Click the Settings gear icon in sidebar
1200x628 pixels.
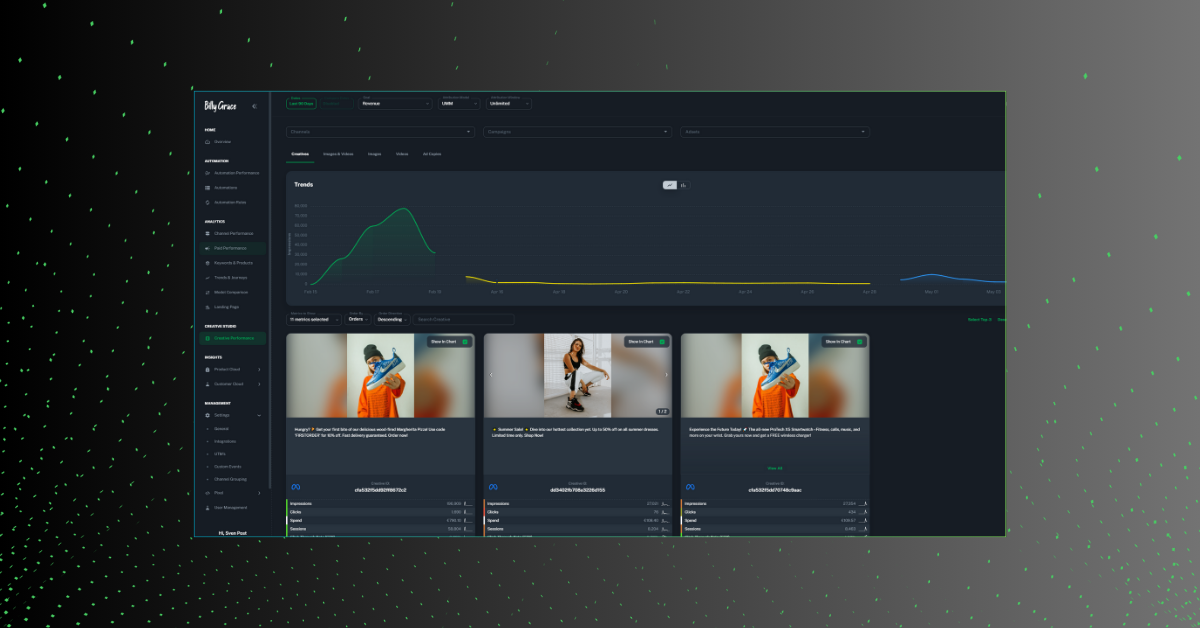click(x=207, y=415)
